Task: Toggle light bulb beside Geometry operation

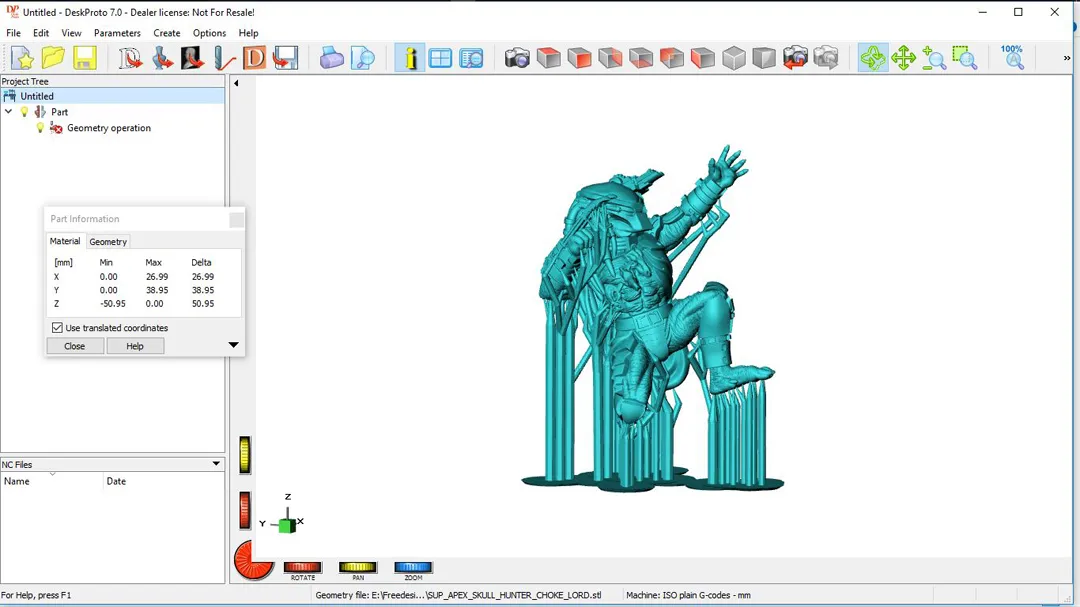Action: (x=40, y=128)
